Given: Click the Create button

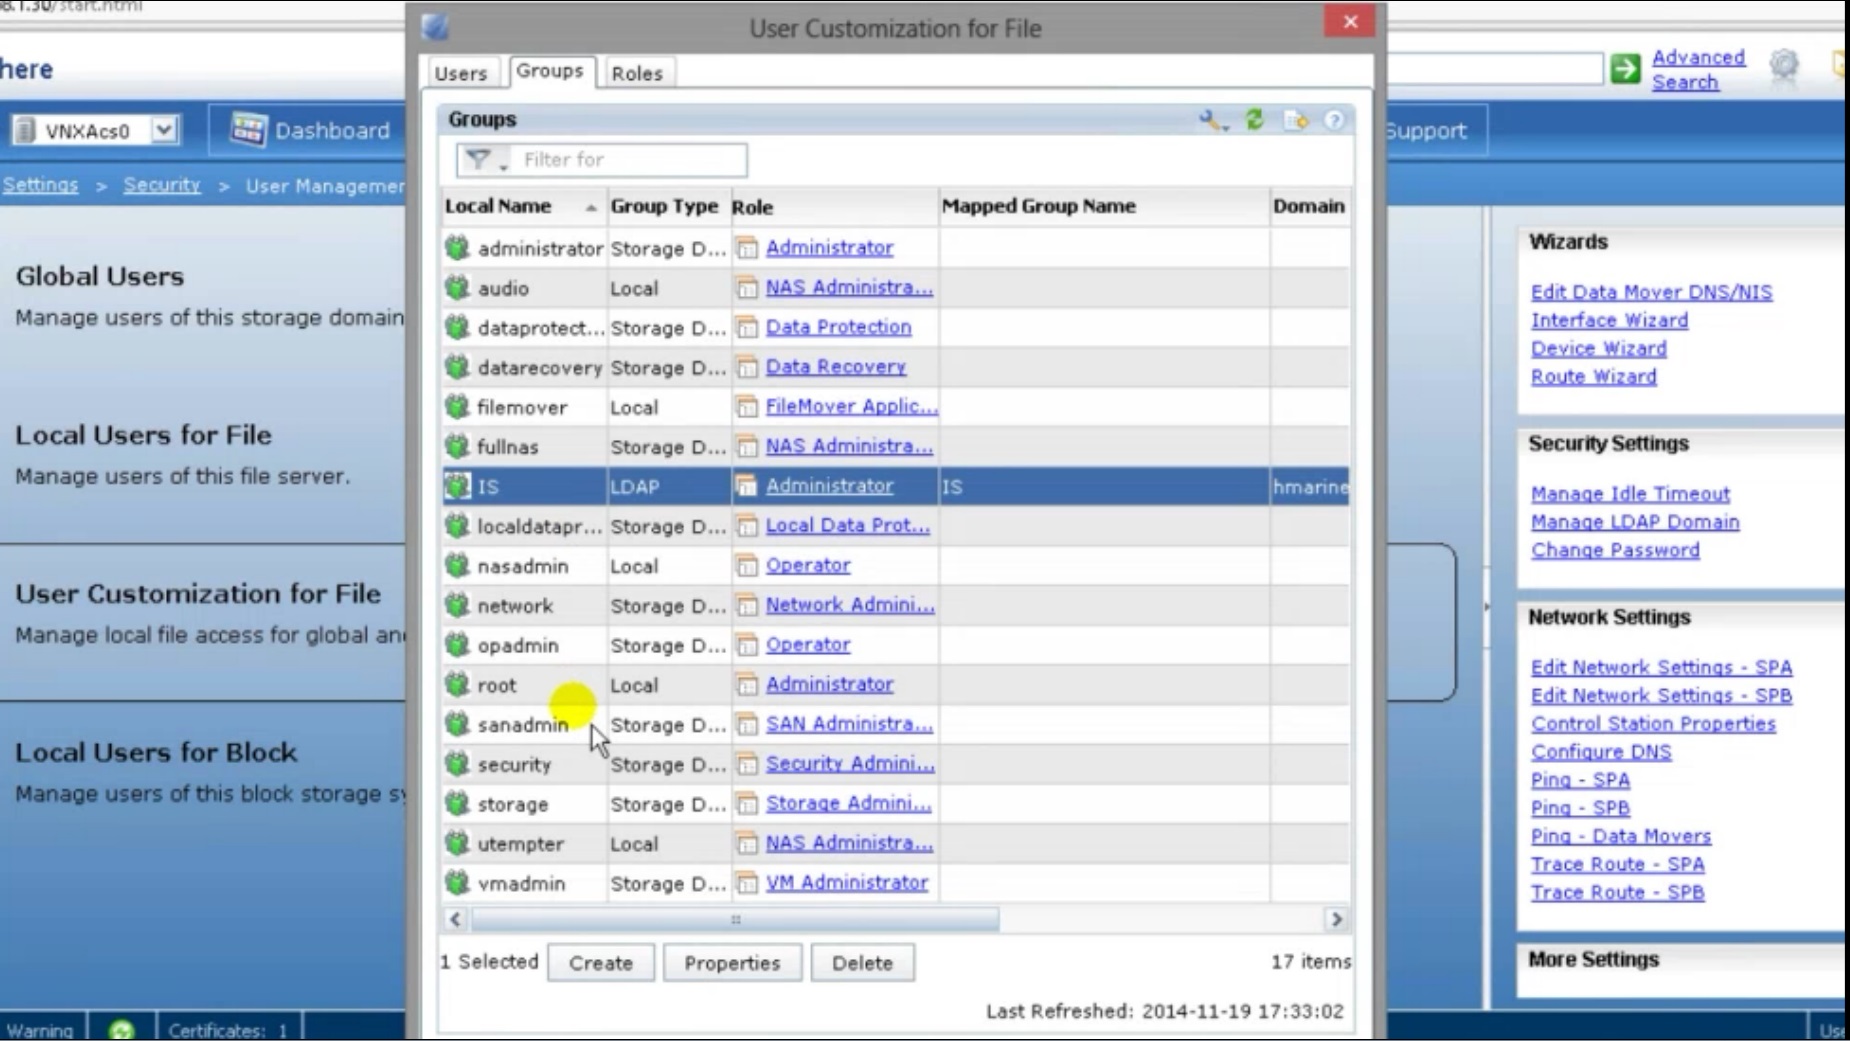Looking at the screenshot, I should 601,963.
